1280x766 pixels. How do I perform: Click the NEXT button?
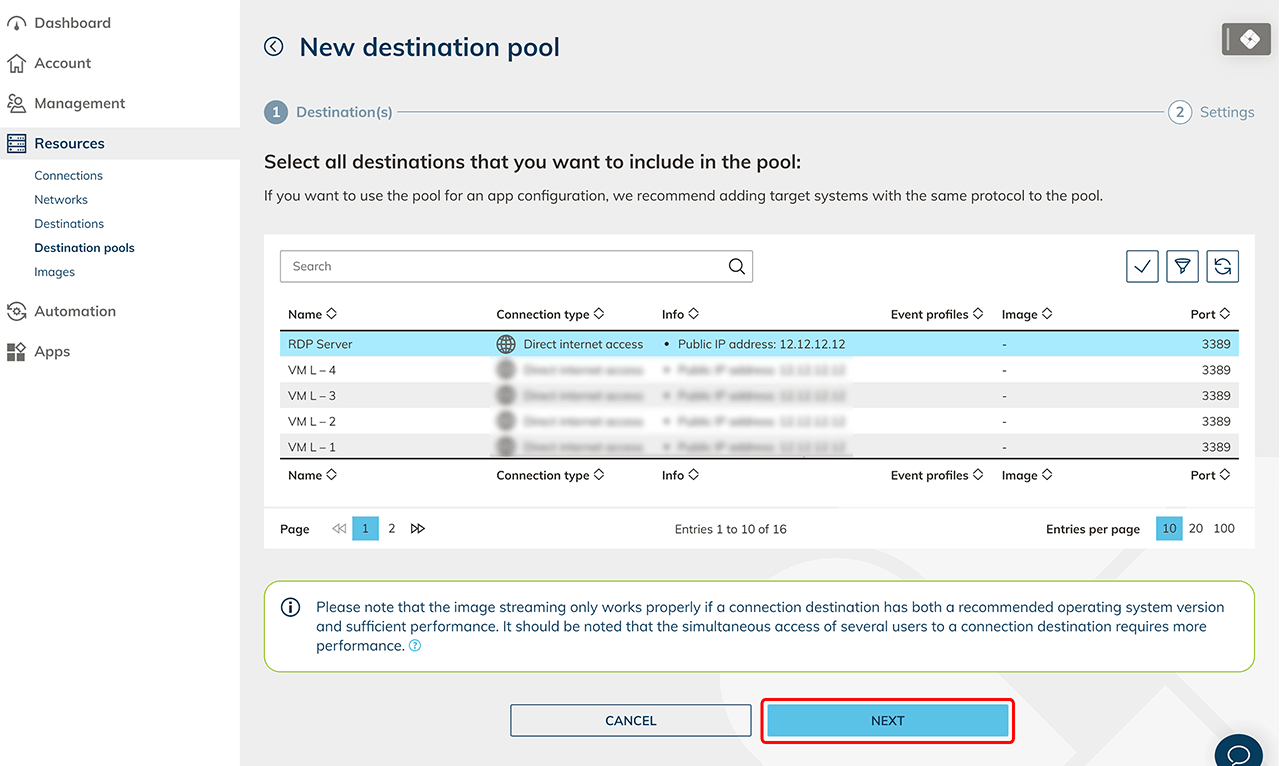tap(887, 720)
